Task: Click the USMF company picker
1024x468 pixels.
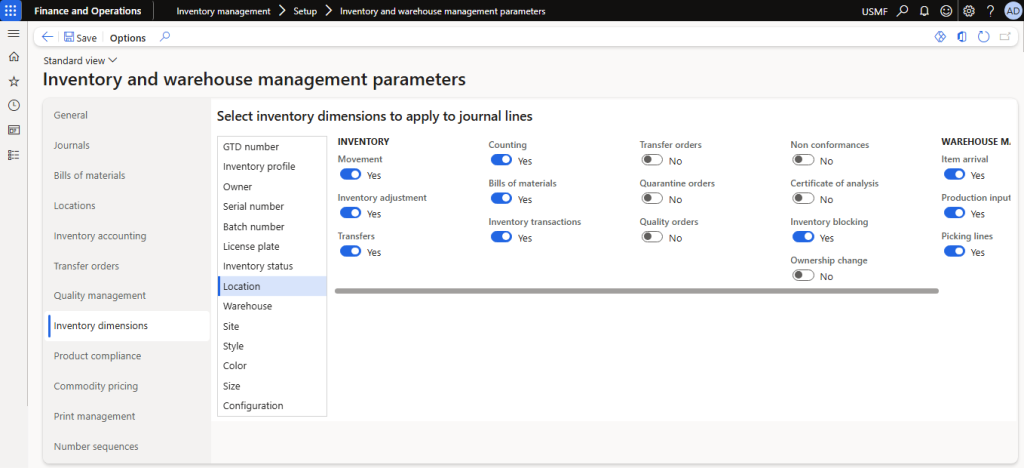Action: tap(872, 11)
